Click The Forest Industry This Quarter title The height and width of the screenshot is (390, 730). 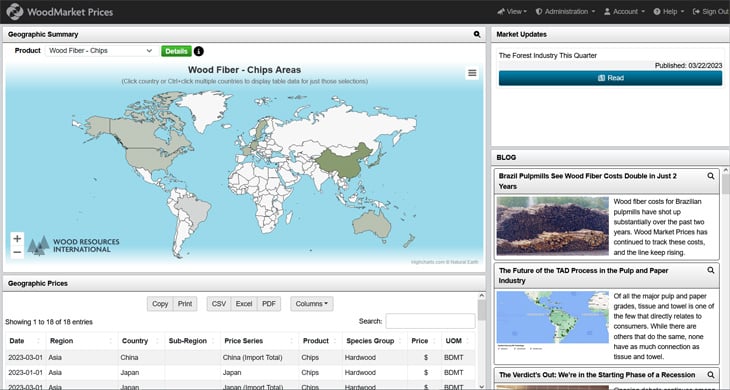pos(548,55)
